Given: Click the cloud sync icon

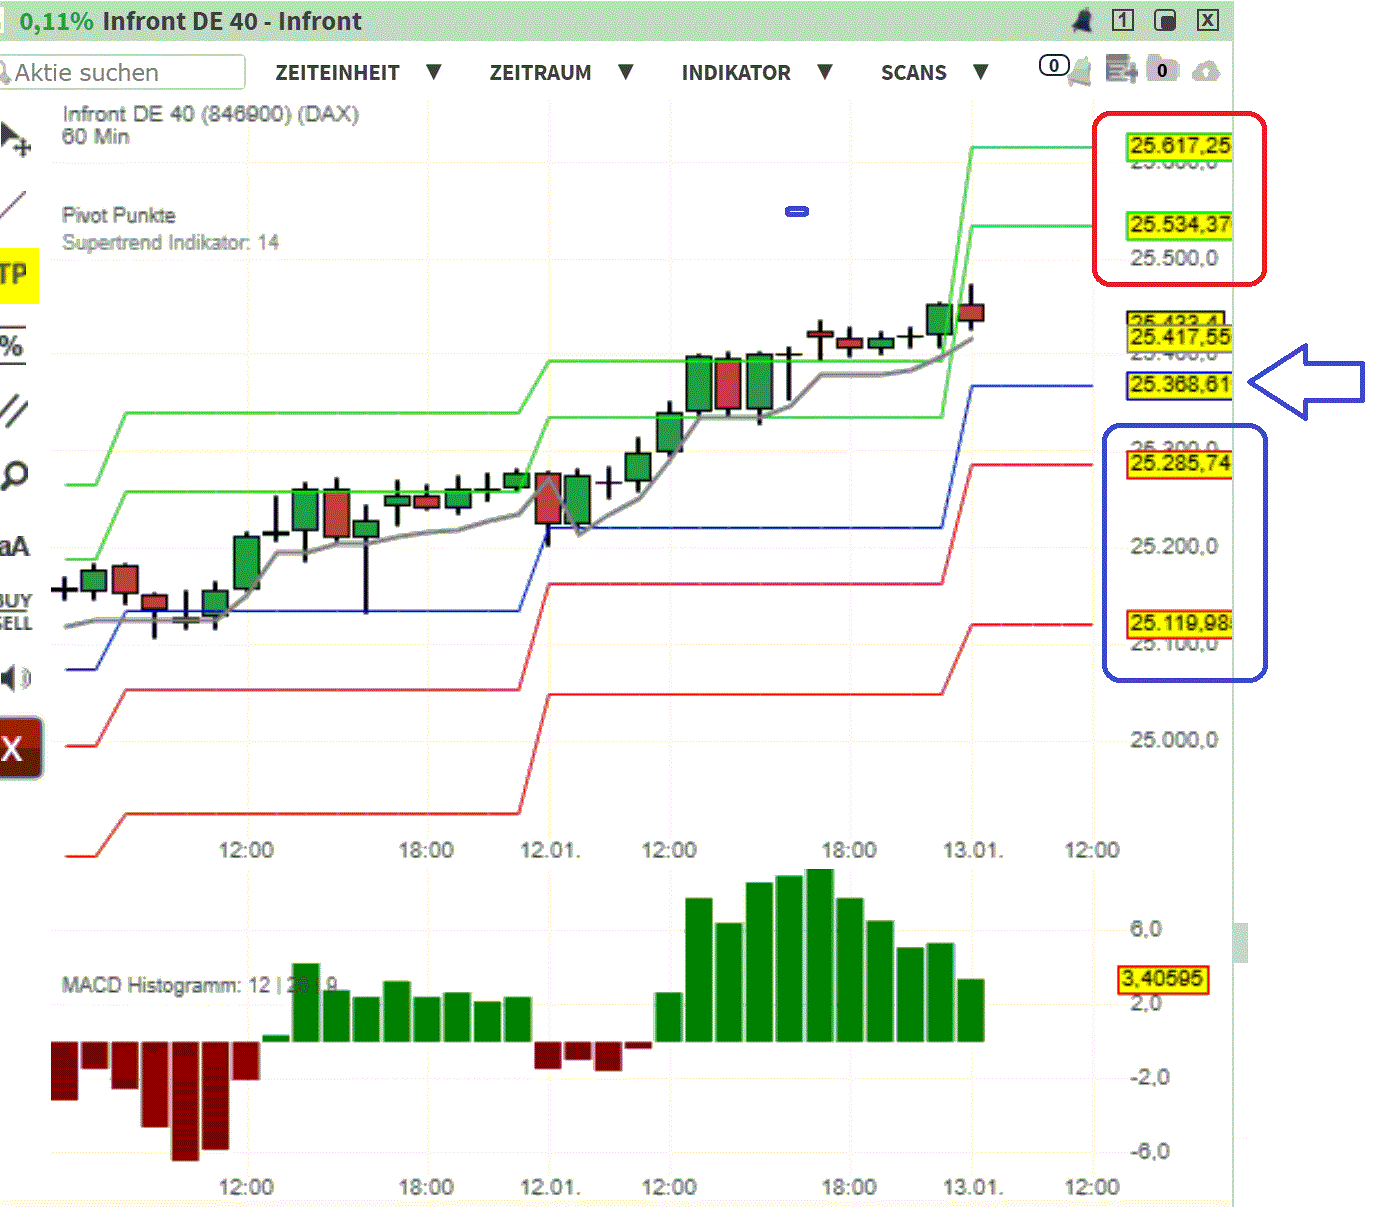Looking at the screenshot, I should [x=1207, y=71].
